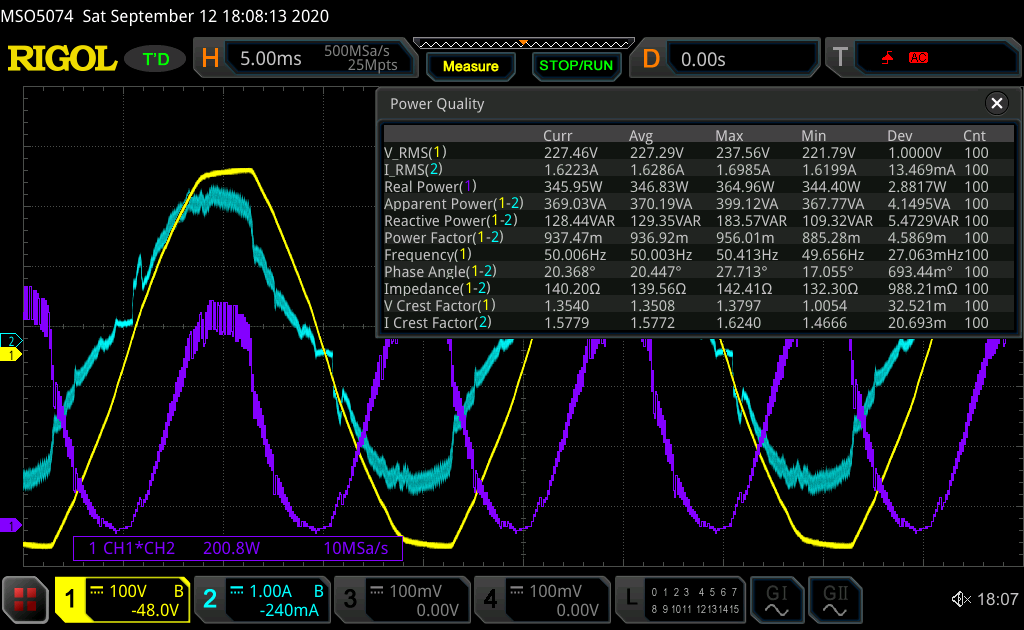
Task: Open the logic analyzer digital channels panel
Action: click(682, 600)
